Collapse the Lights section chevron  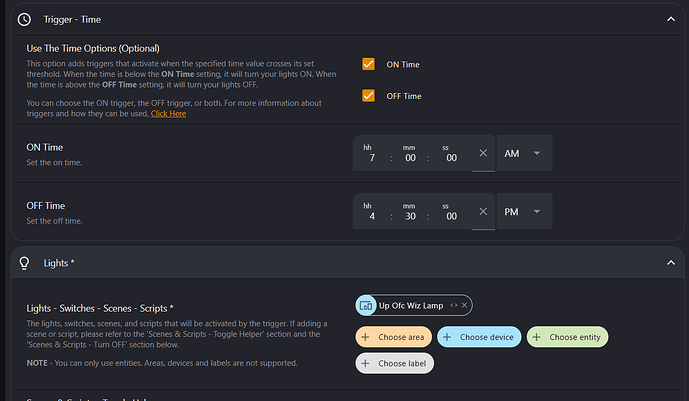point(671,263)
